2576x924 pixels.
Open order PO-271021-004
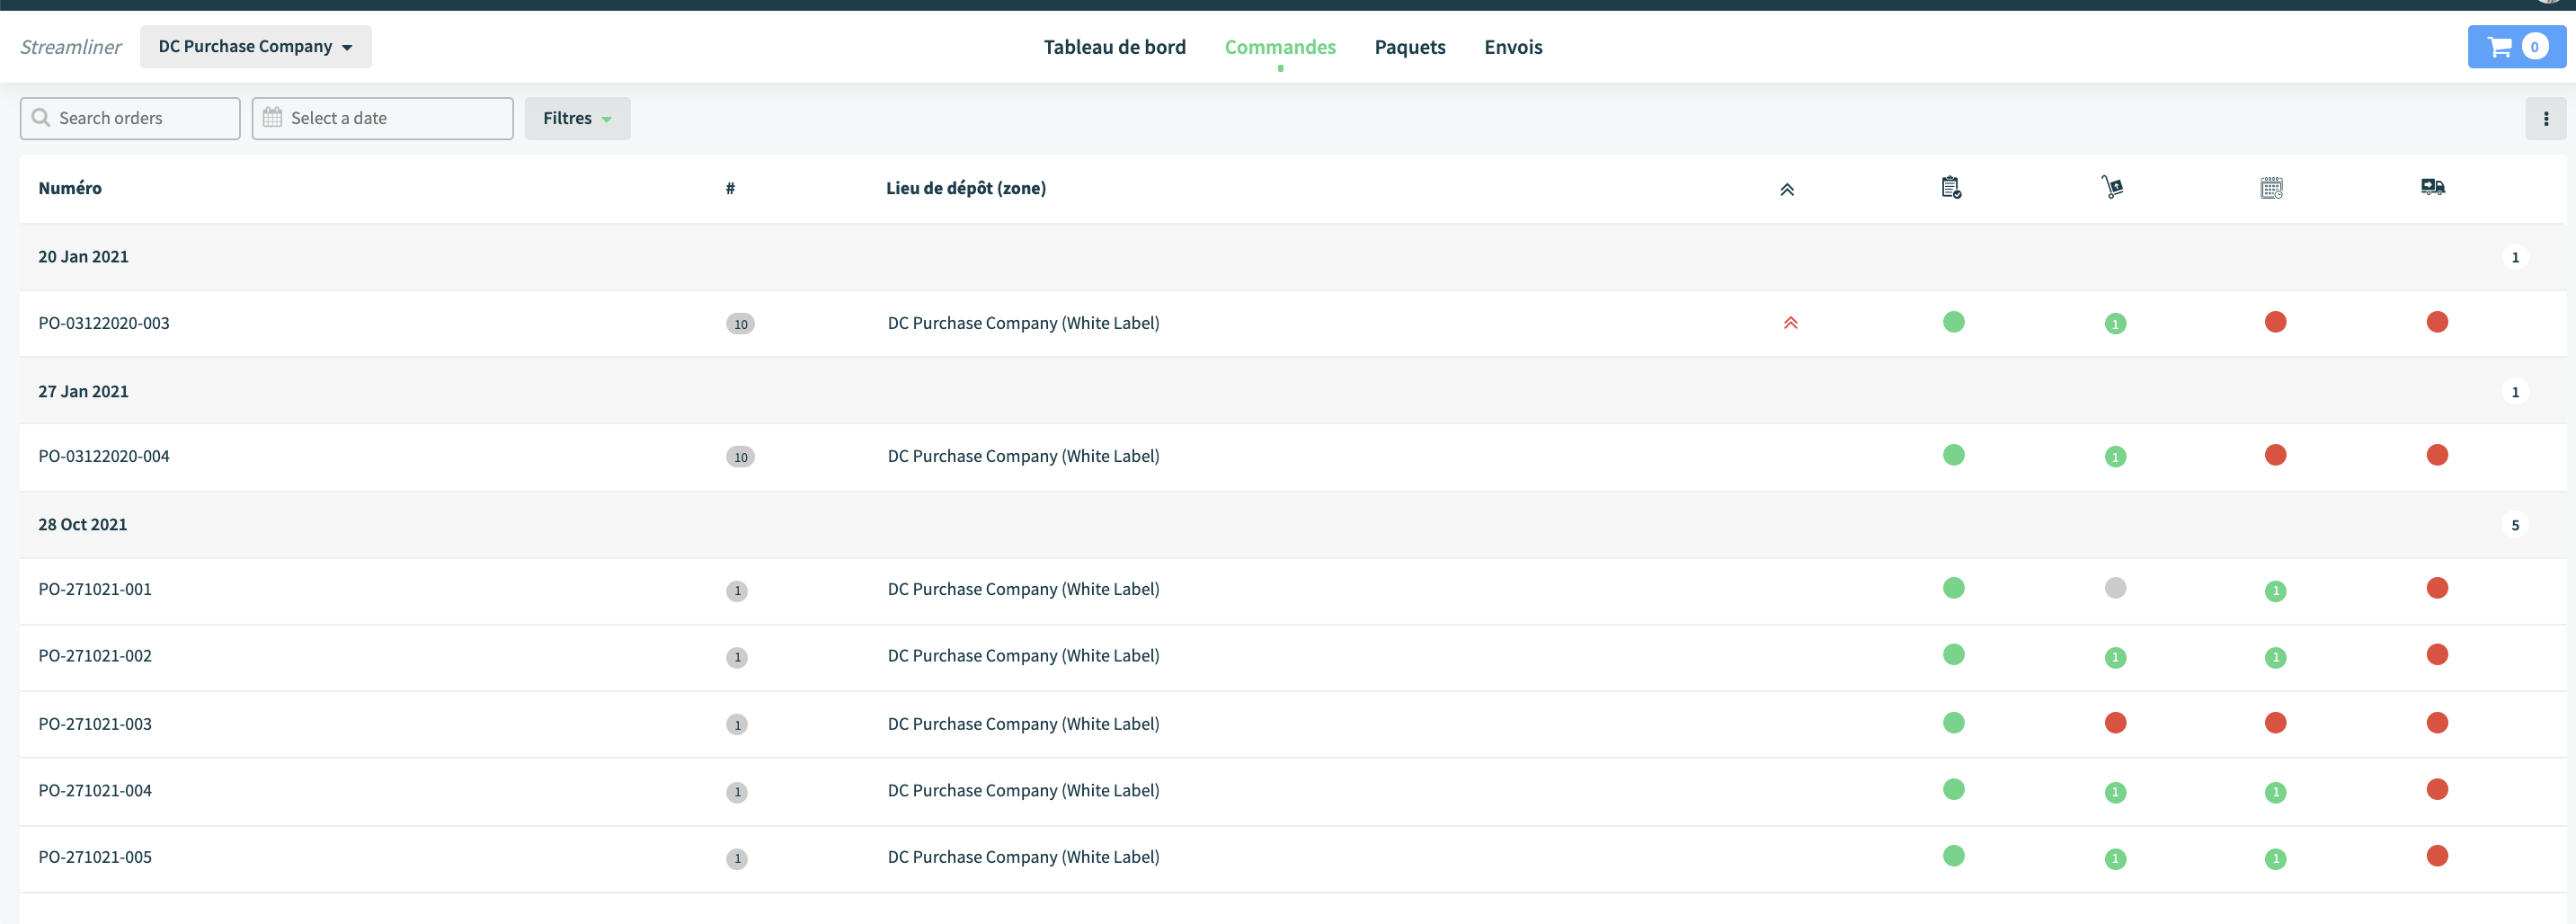[x=95, y=791]
